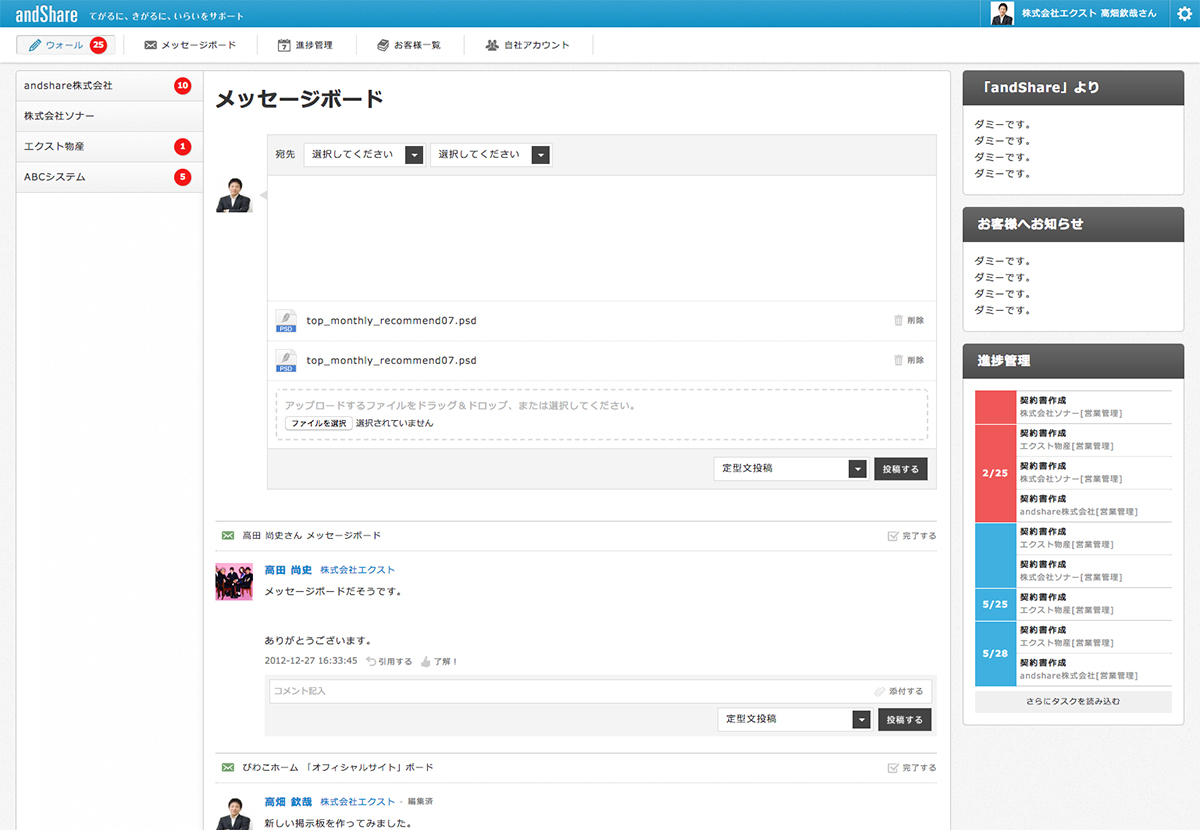This screenshot has width=1200, height=830.
Task: Click the red 2/25 date block
Action: [995, 473]
